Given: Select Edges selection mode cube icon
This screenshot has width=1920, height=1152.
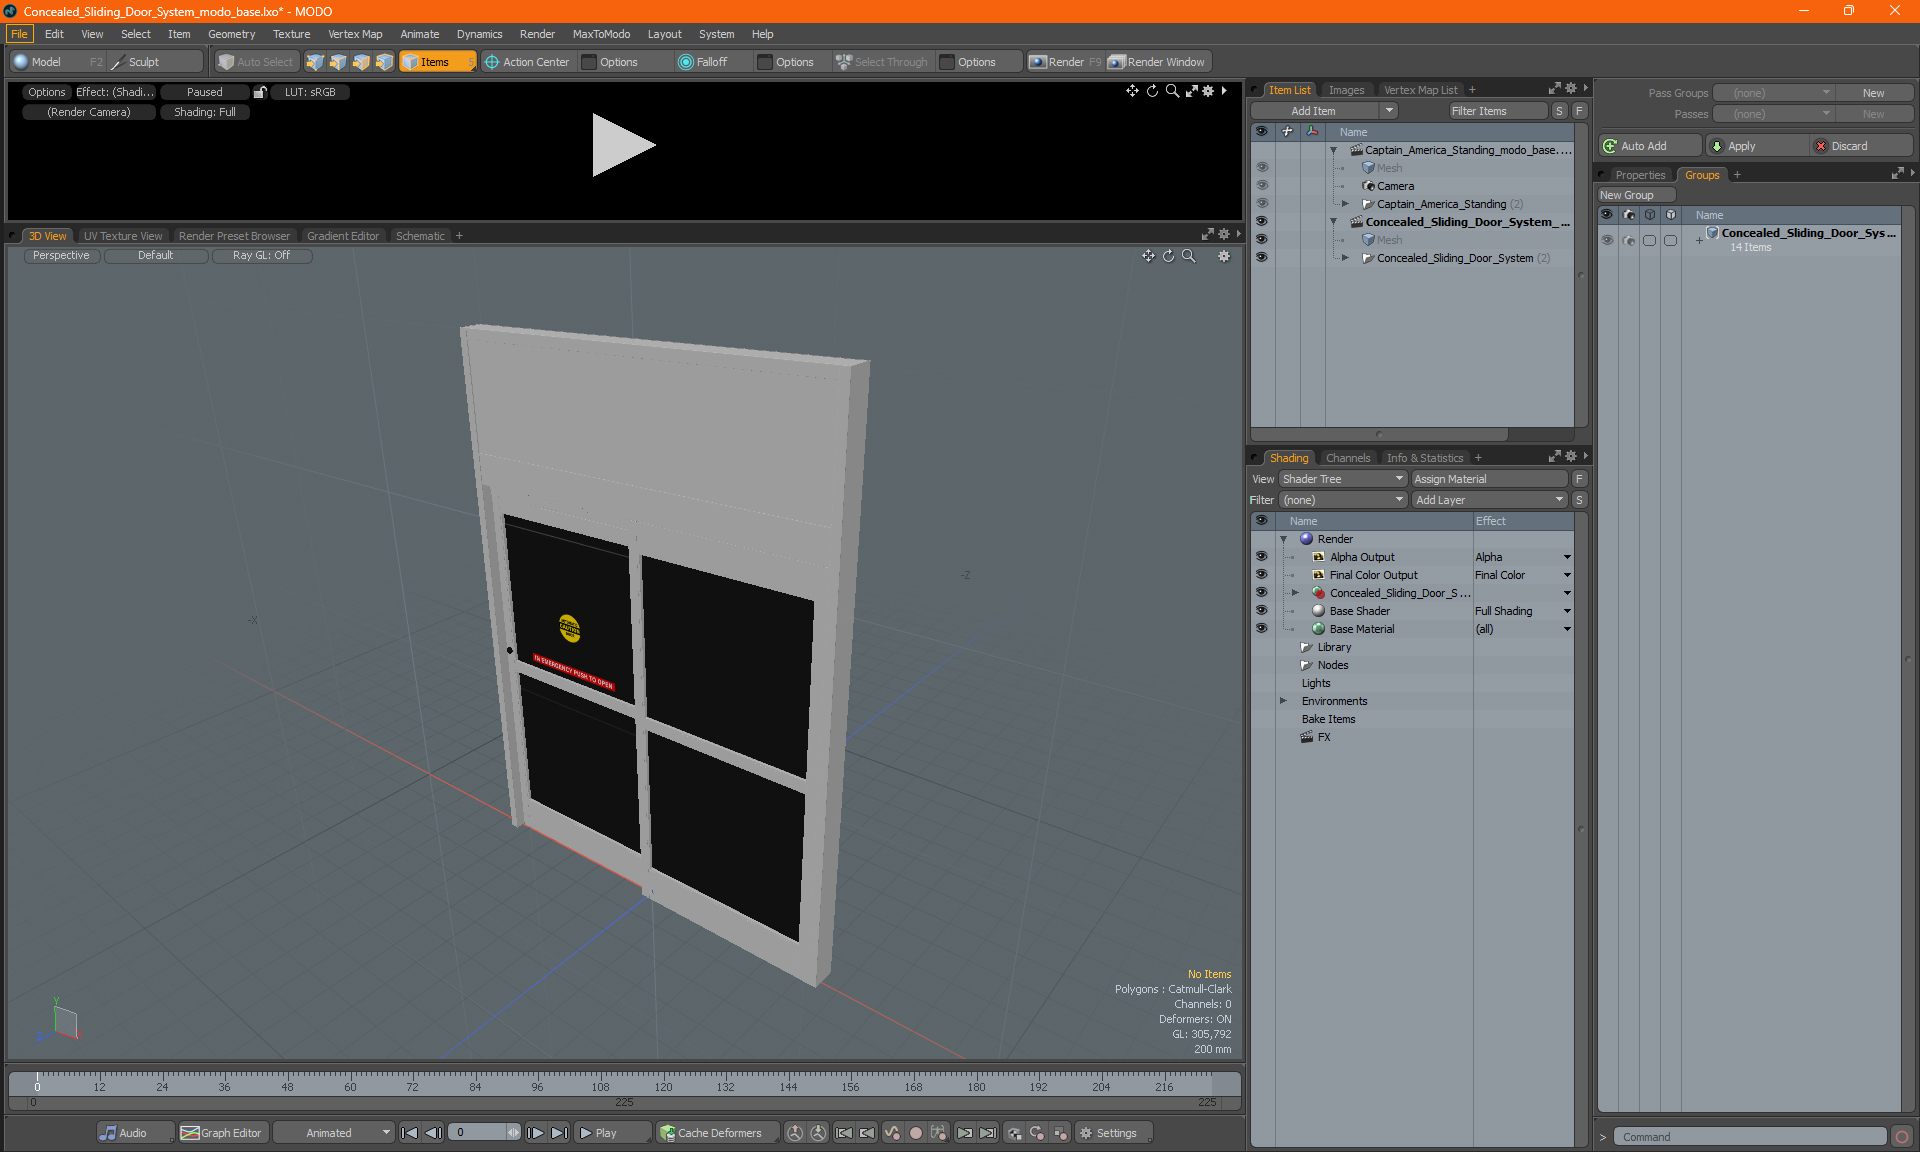Looking at the screenshot, I should pyautogui.click(x=338, y=62).
